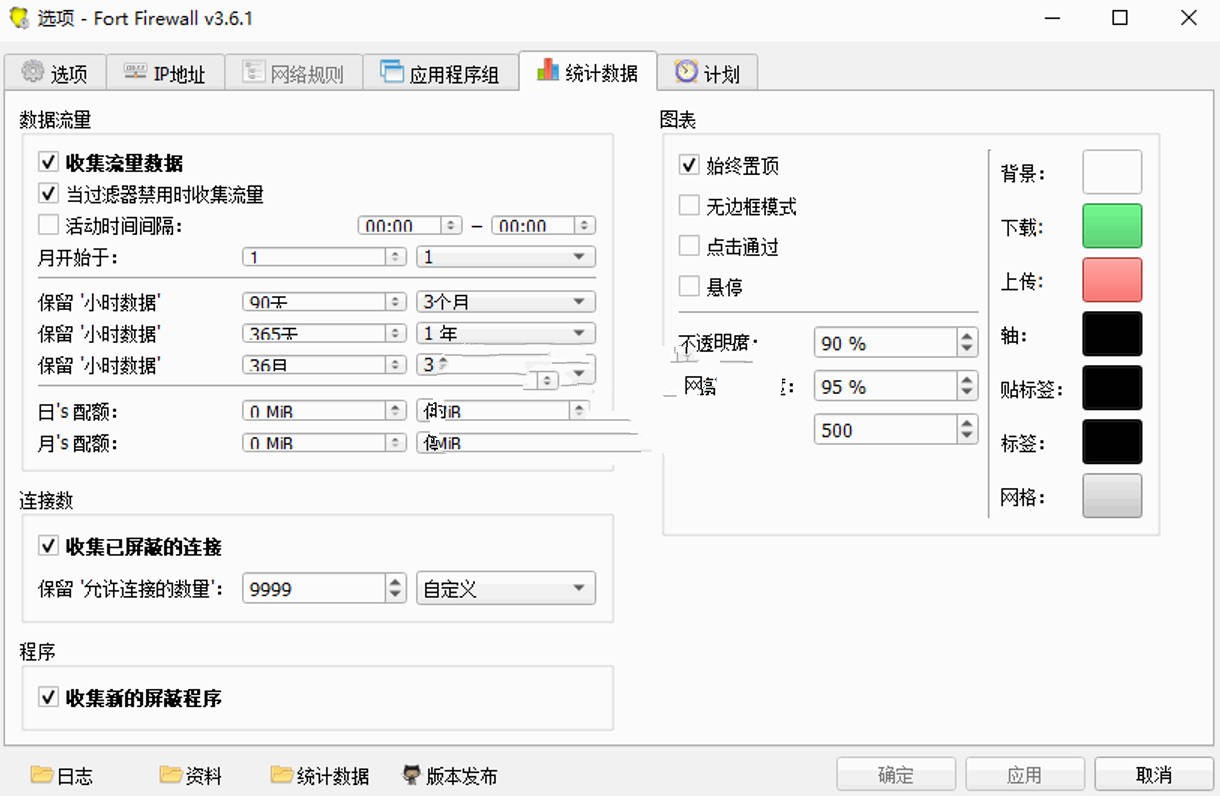Enable 无边框模式 checkbox
Viewport: 1220px width, 796px height.
coord(689,206)
